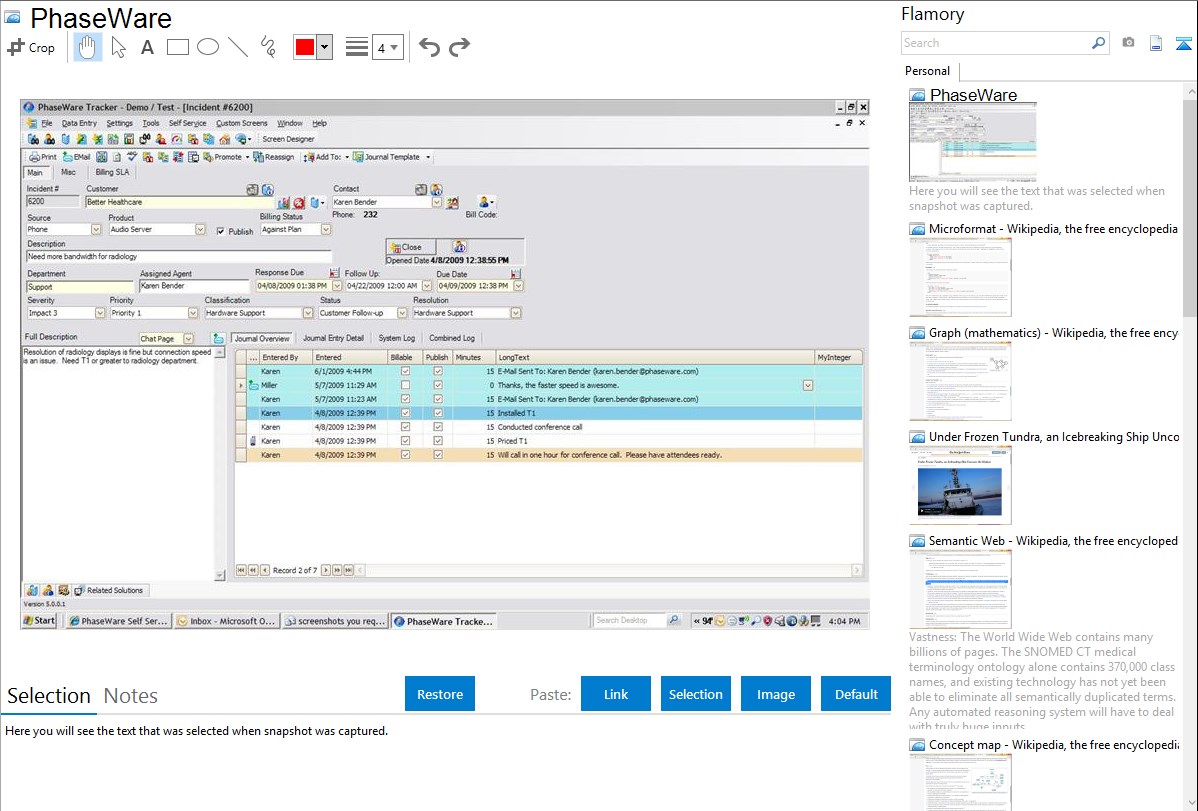Open the Under Frozen Tundra snapshot thumbnail
Screen dimensions: 1198x811
point(960,485)
